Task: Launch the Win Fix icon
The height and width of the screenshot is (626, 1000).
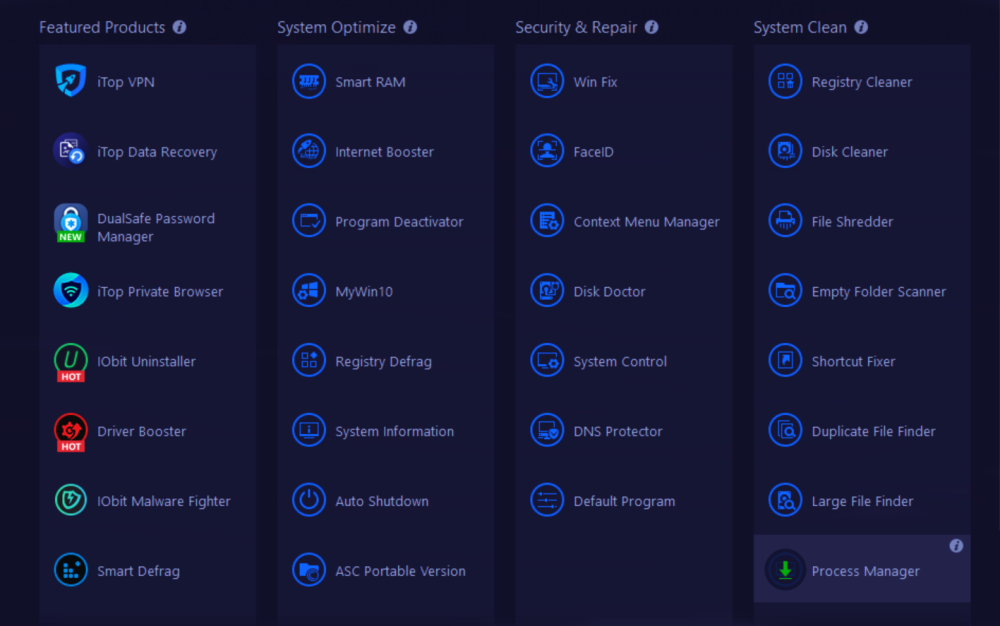Action: [x=547, y=81]
